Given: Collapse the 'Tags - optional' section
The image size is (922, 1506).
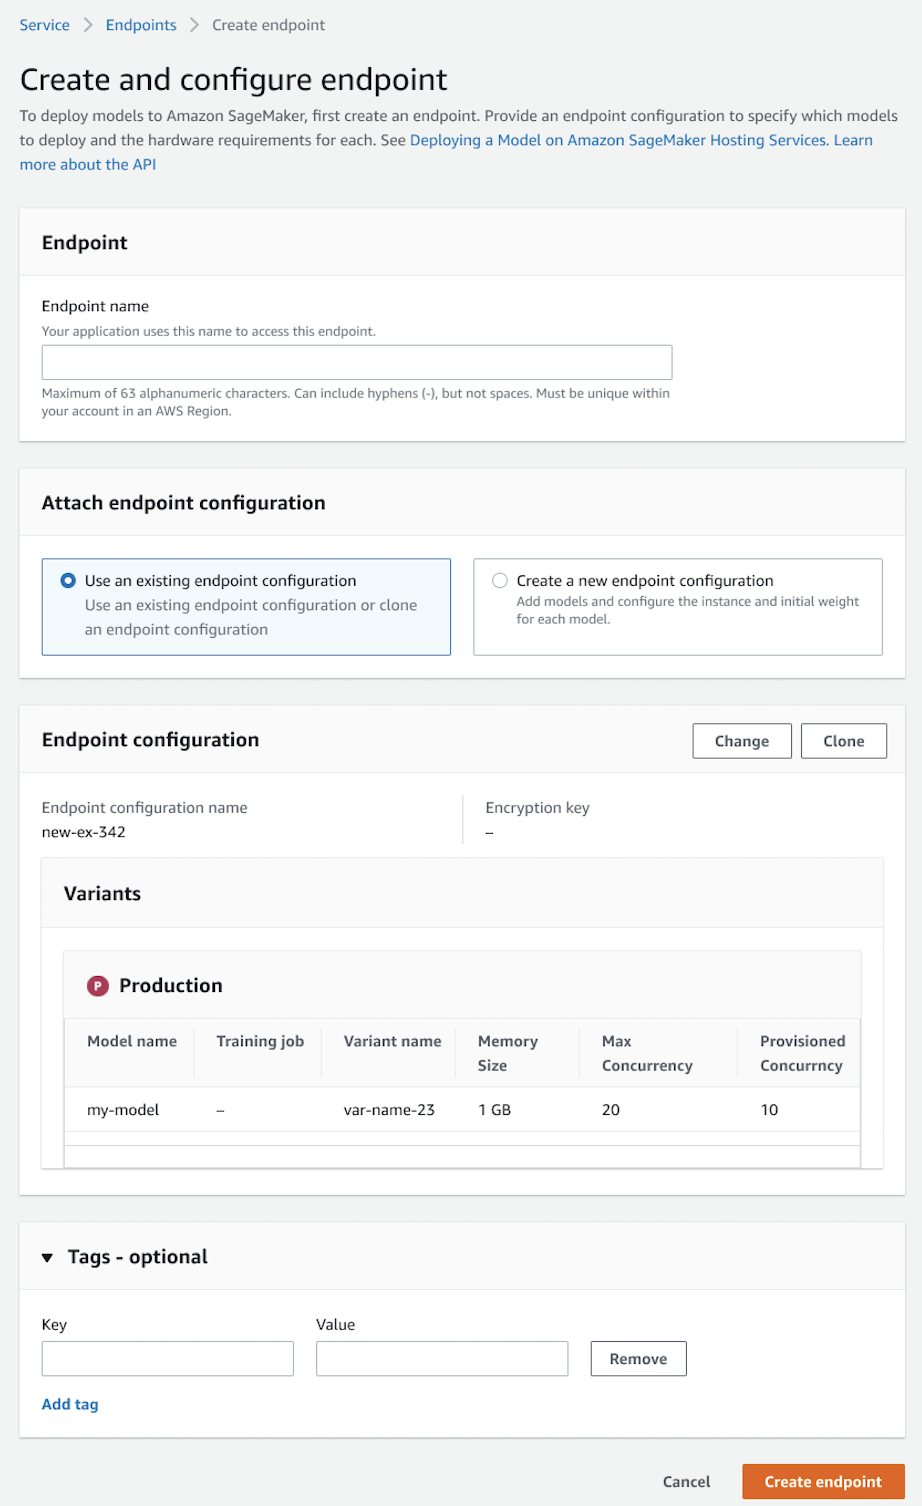Looking at the screenshot, I should coord(47,1257).
